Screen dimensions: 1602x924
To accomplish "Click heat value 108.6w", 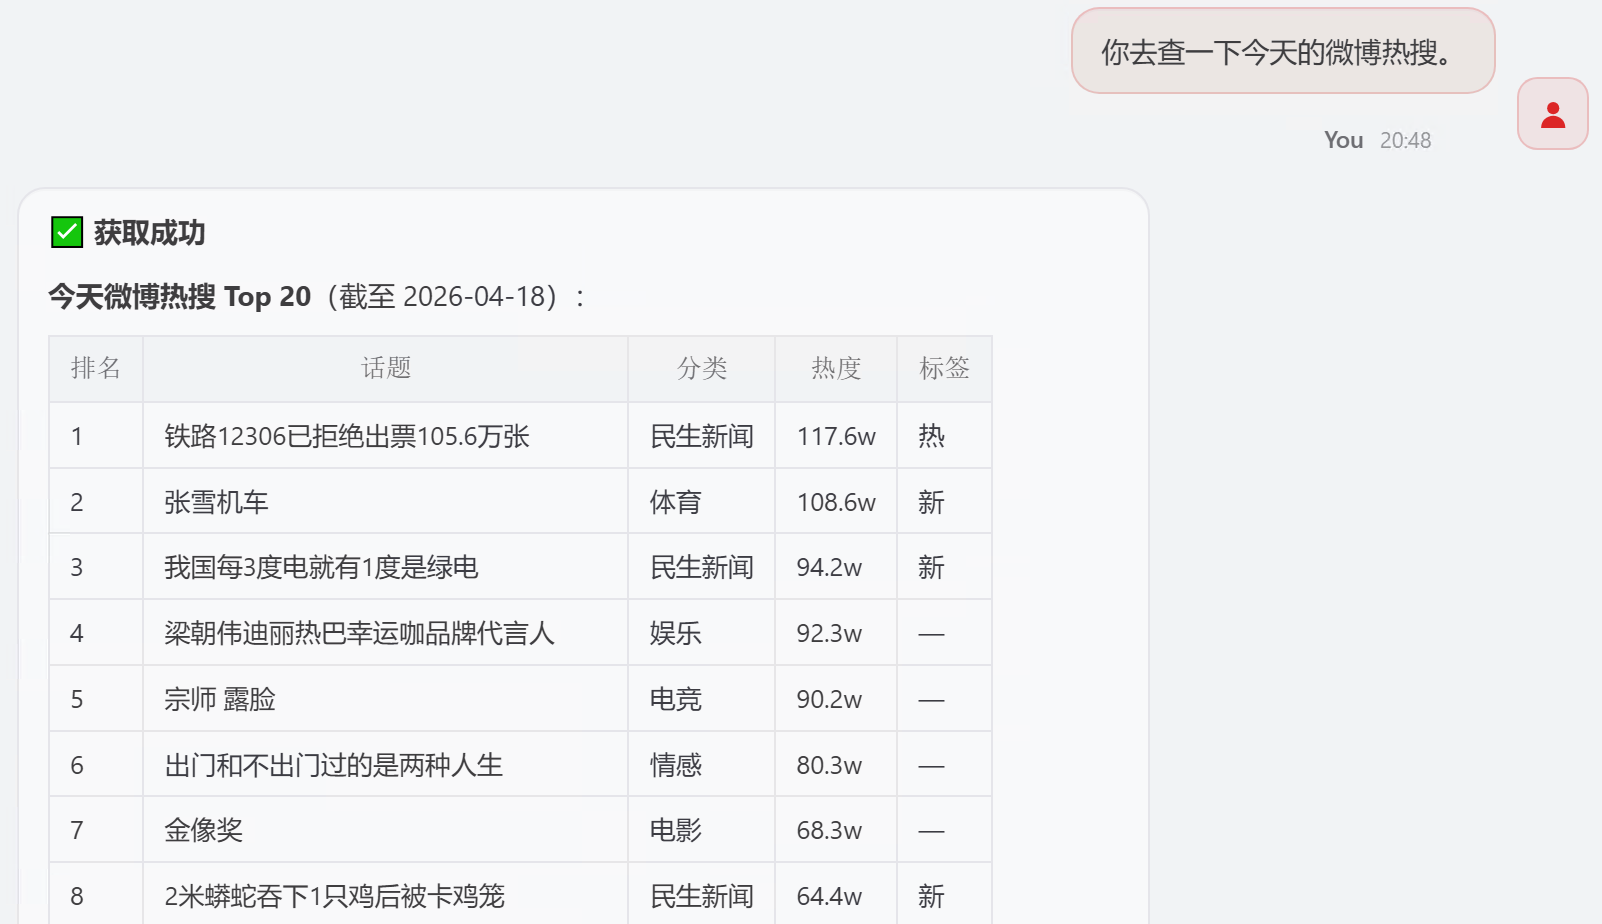I will pos(836,502).
